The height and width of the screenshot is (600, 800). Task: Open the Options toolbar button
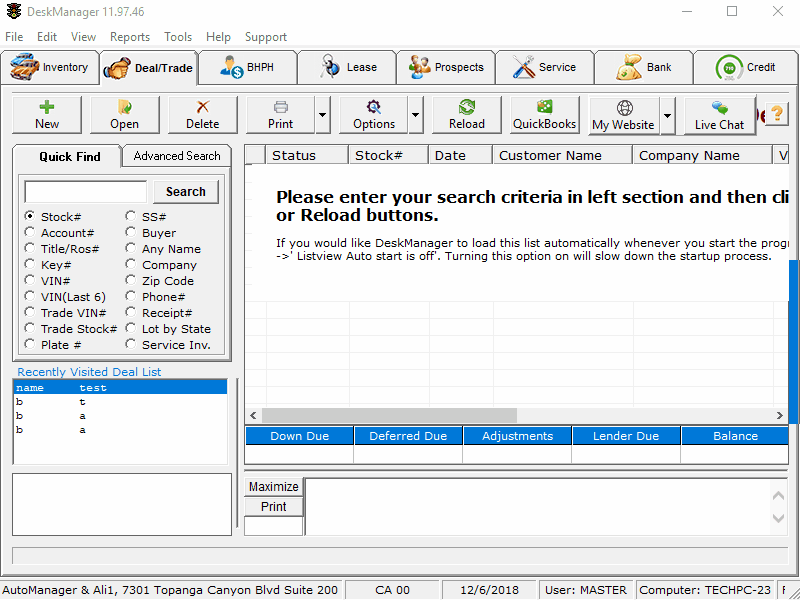pyautogui.click(x=373, y=115)
